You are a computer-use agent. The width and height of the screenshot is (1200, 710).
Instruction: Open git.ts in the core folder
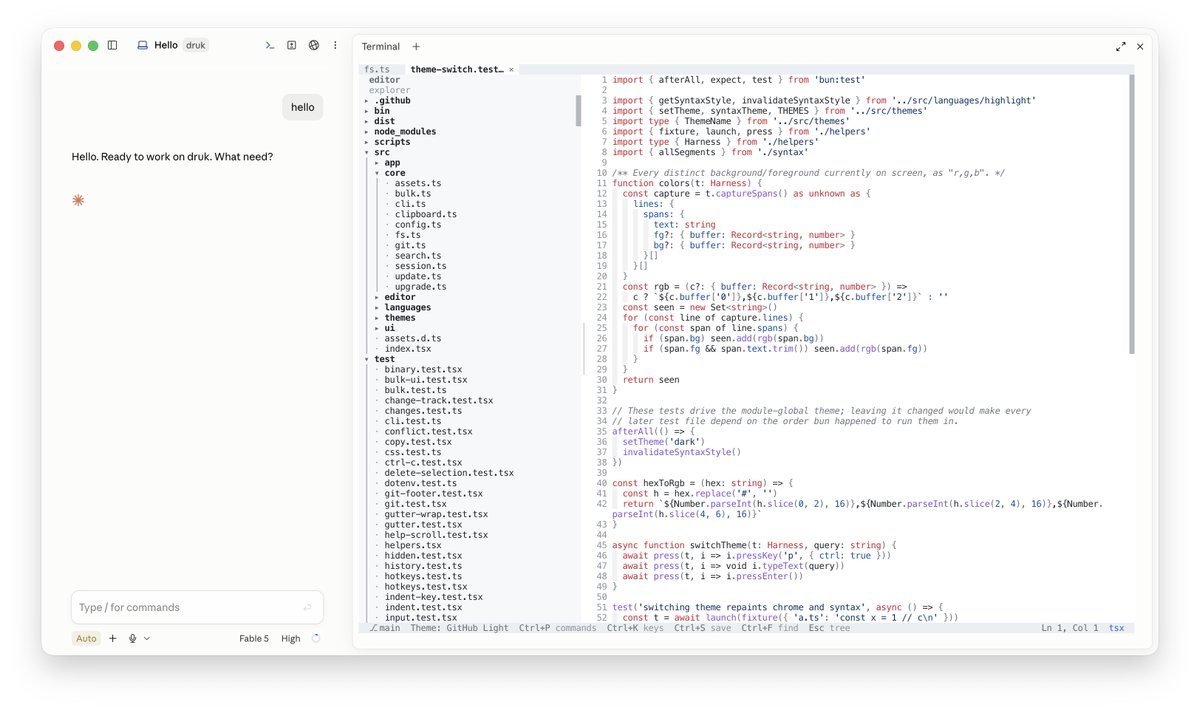pyautogui.click(x=410, y=245)
